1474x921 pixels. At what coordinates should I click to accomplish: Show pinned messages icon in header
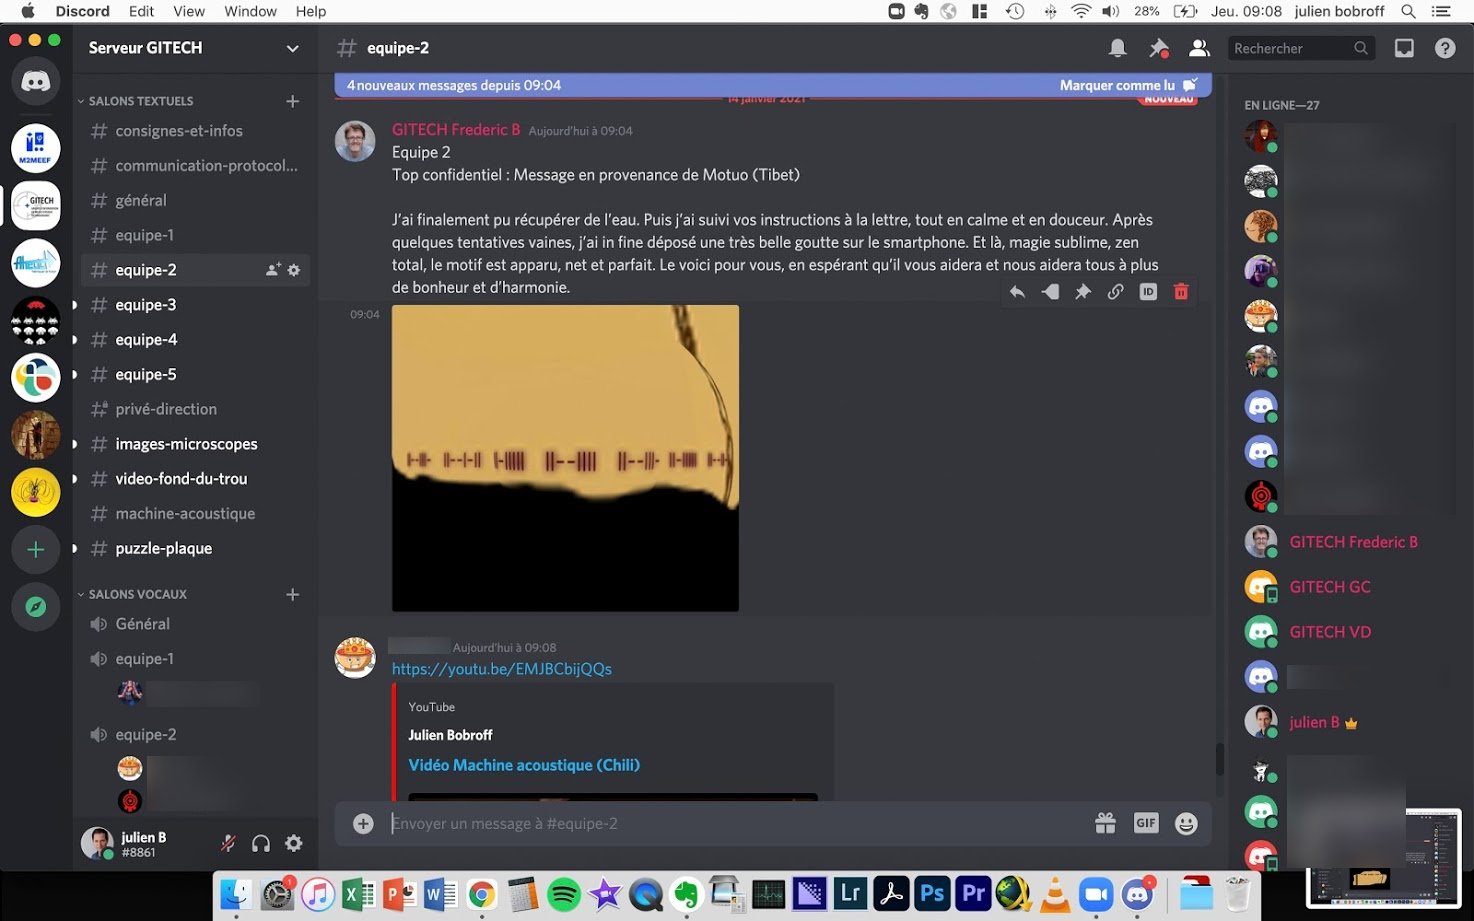click(1159, 48)
